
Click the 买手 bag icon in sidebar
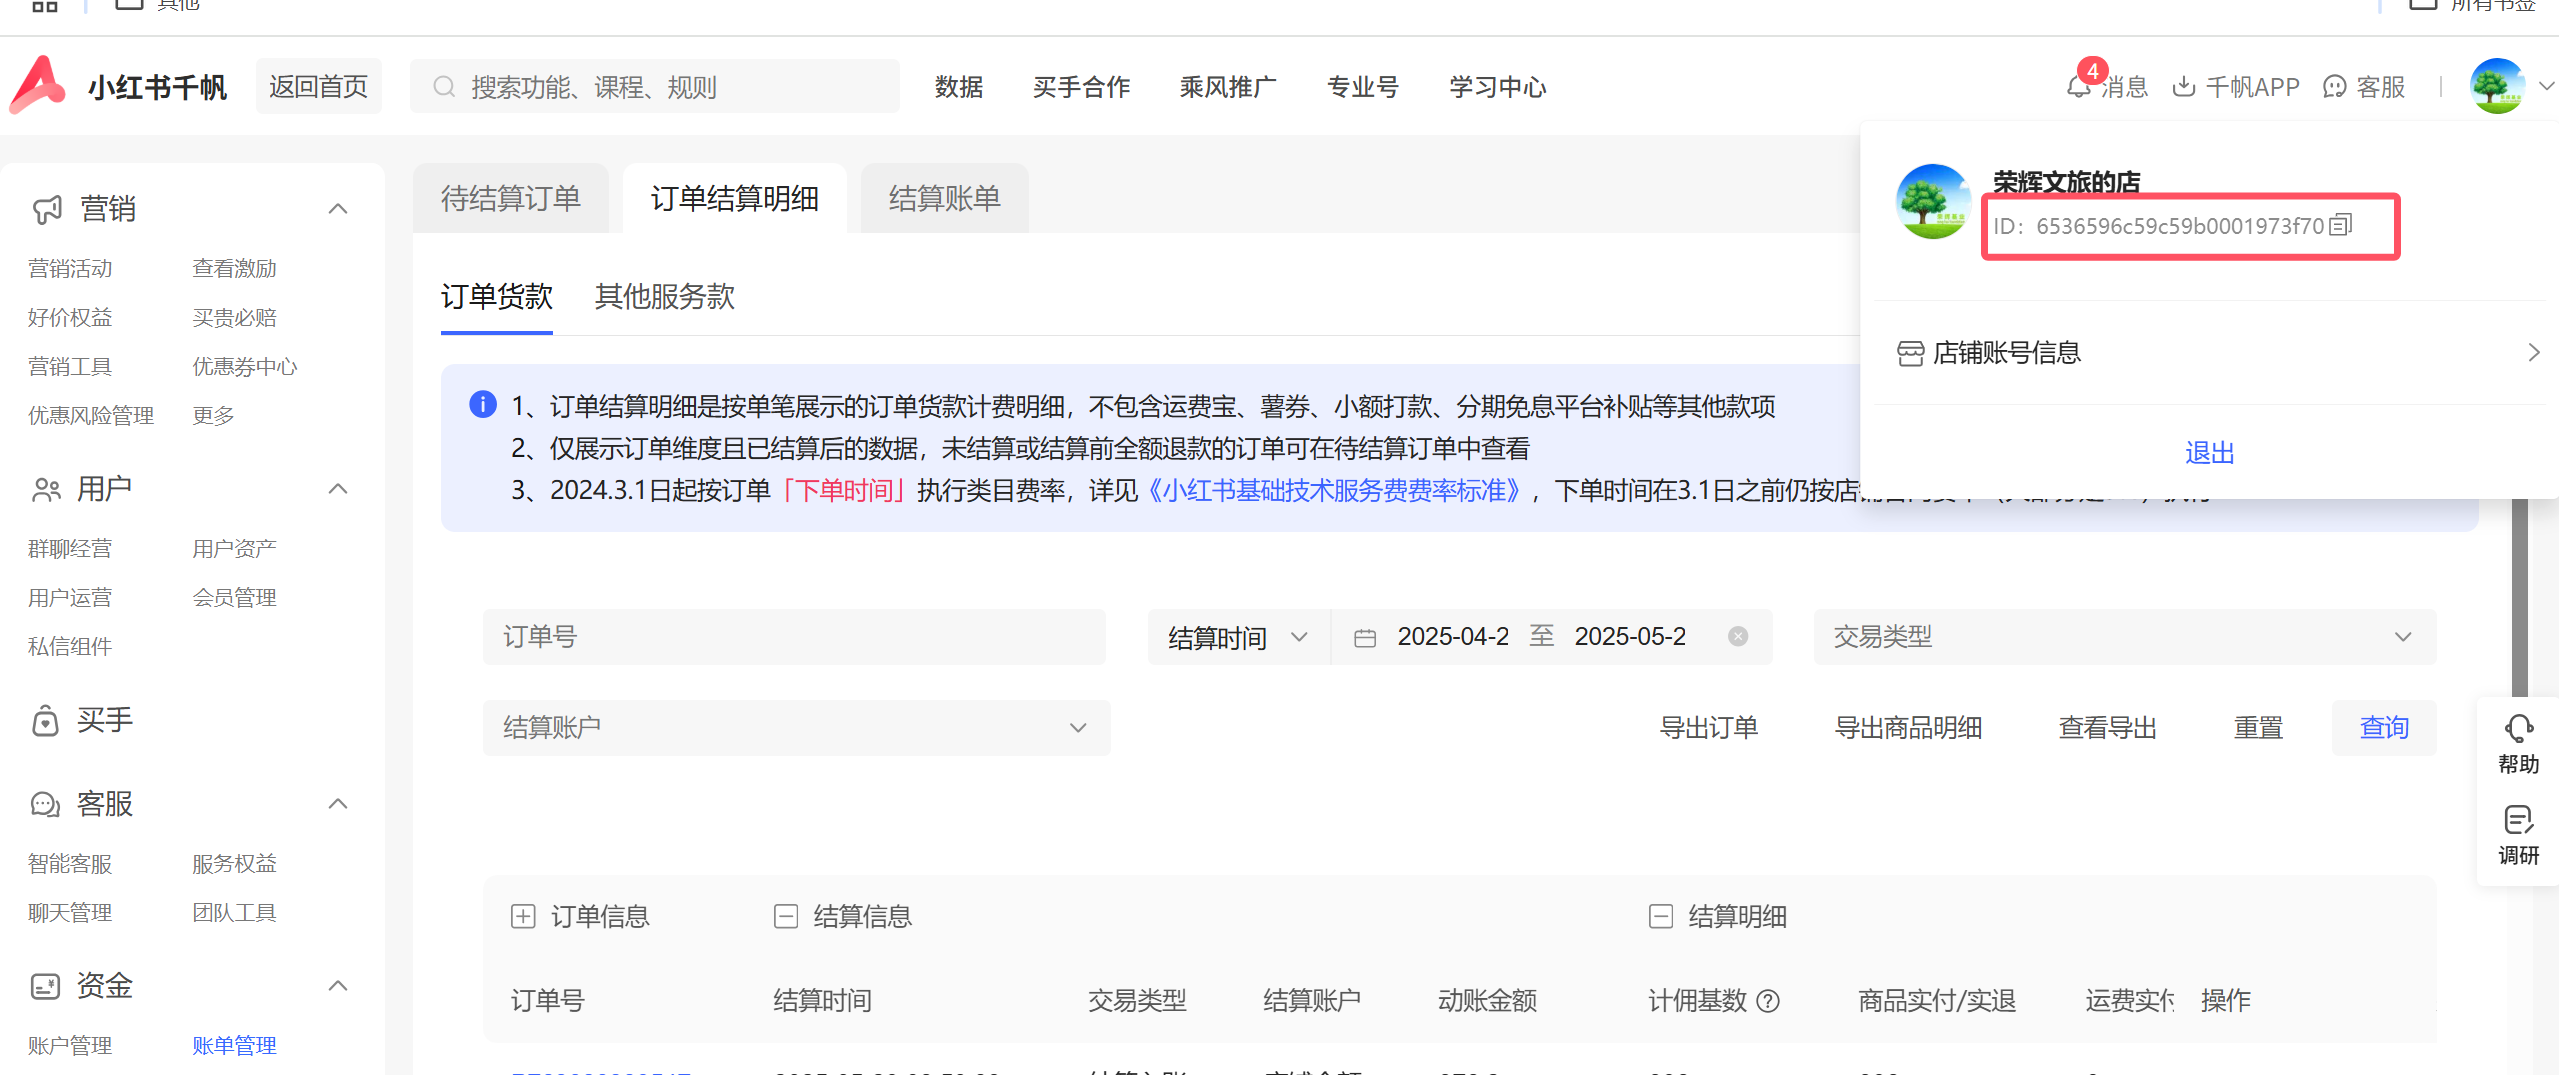click(45, 720)
